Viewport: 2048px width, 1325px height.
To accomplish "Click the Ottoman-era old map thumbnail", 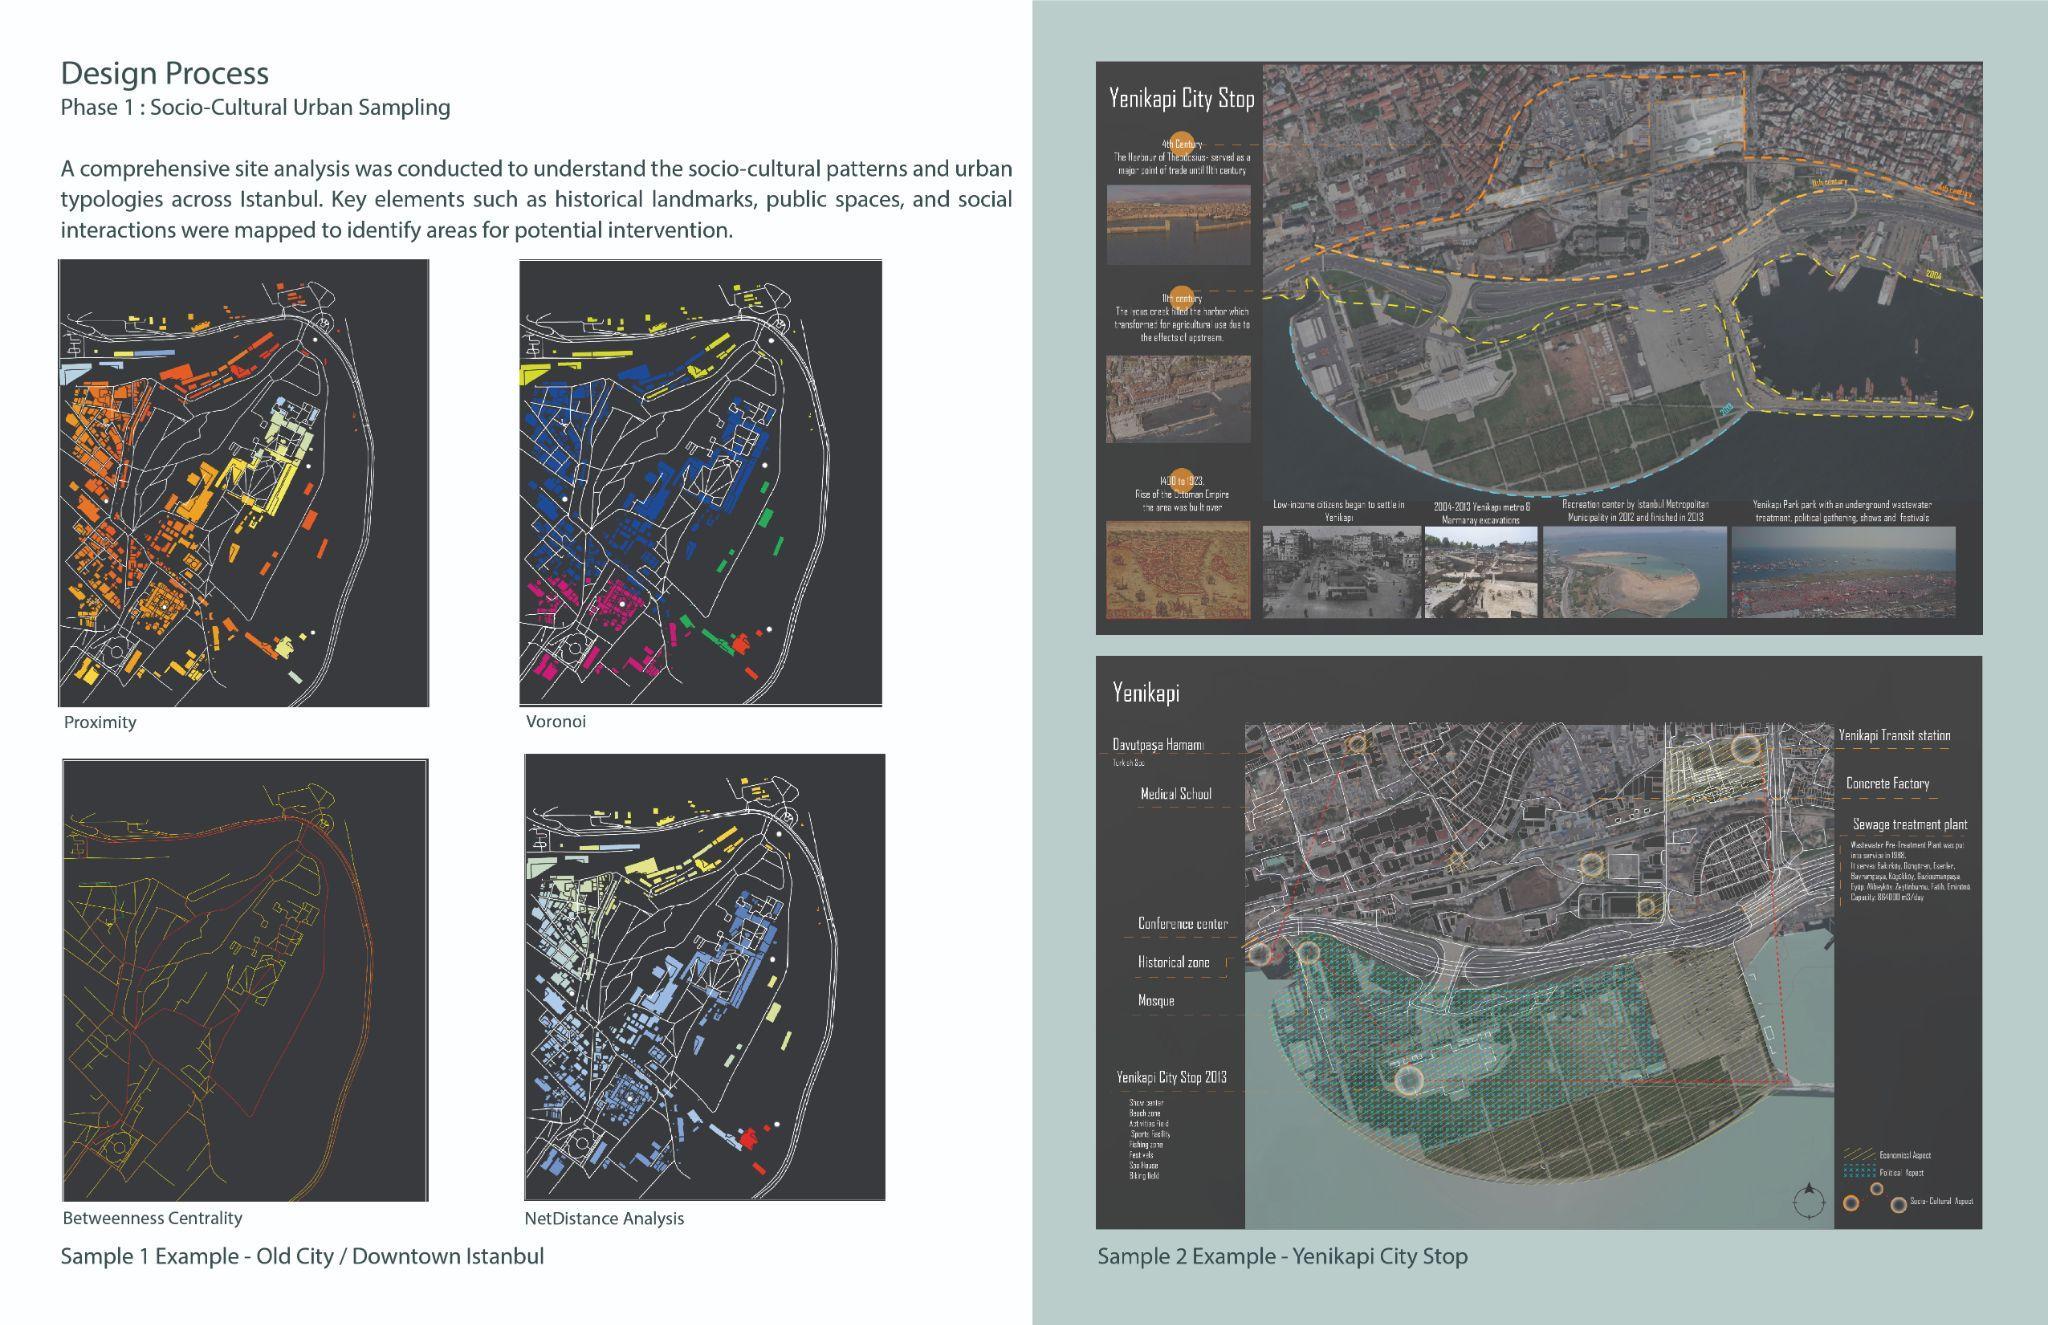I will (1177, 570).
